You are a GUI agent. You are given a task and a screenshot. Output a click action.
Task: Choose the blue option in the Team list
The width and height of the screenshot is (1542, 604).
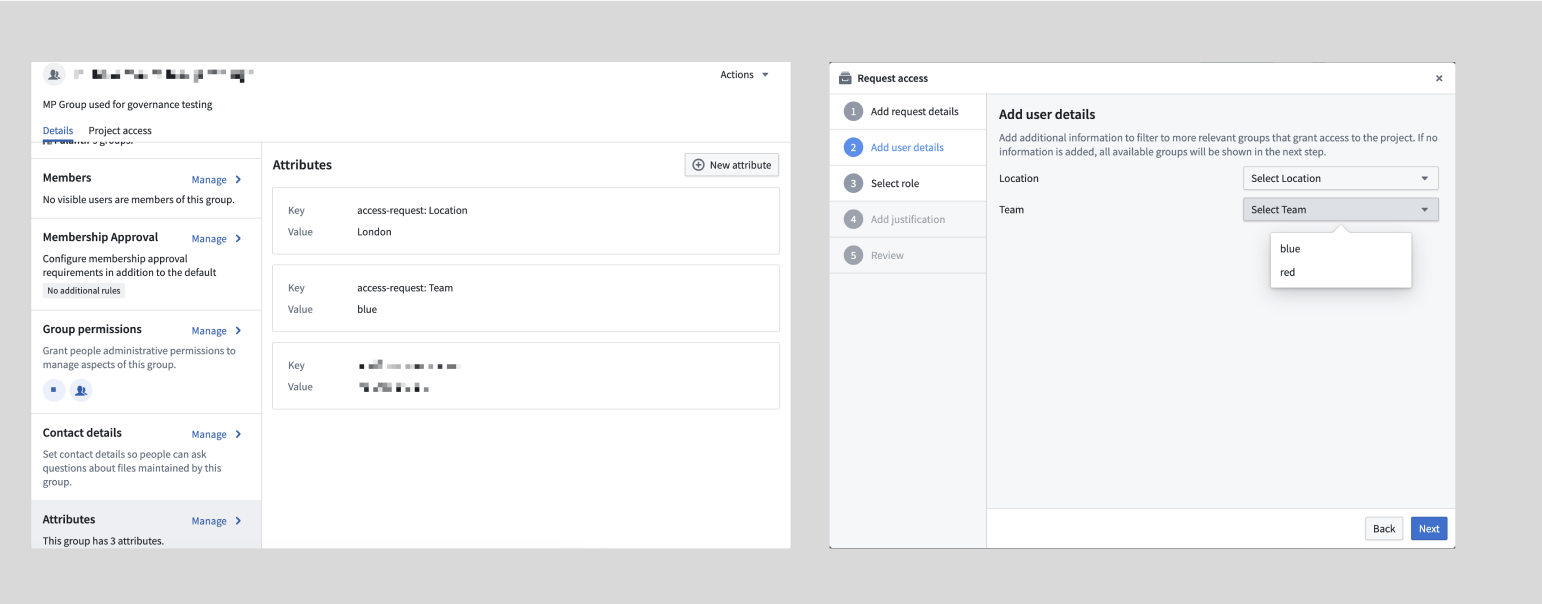1340,249
